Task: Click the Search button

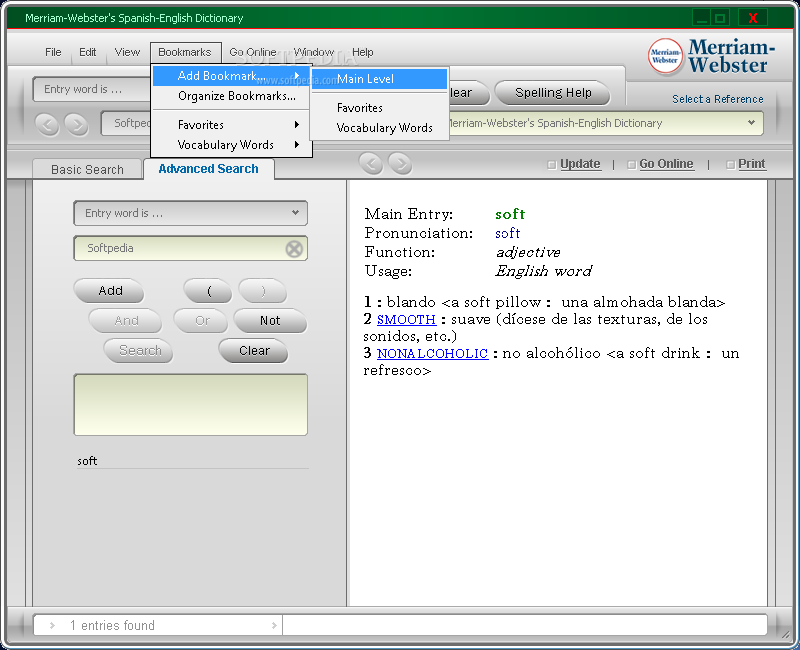Action: (139, 351)
